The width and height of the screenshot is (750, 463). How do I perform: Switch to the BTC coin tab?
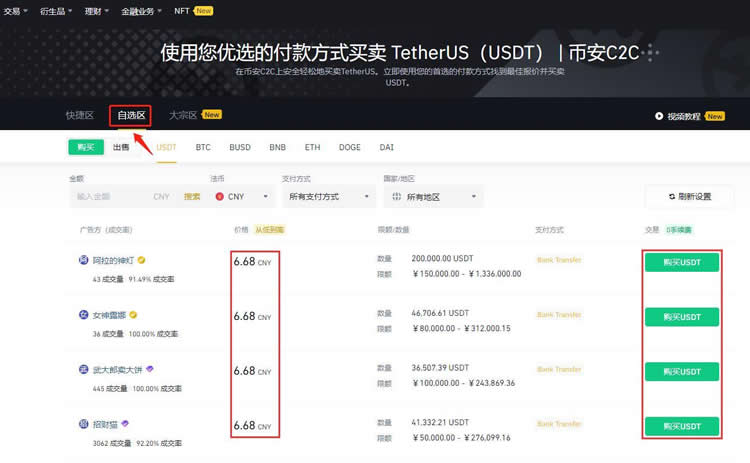203,147
